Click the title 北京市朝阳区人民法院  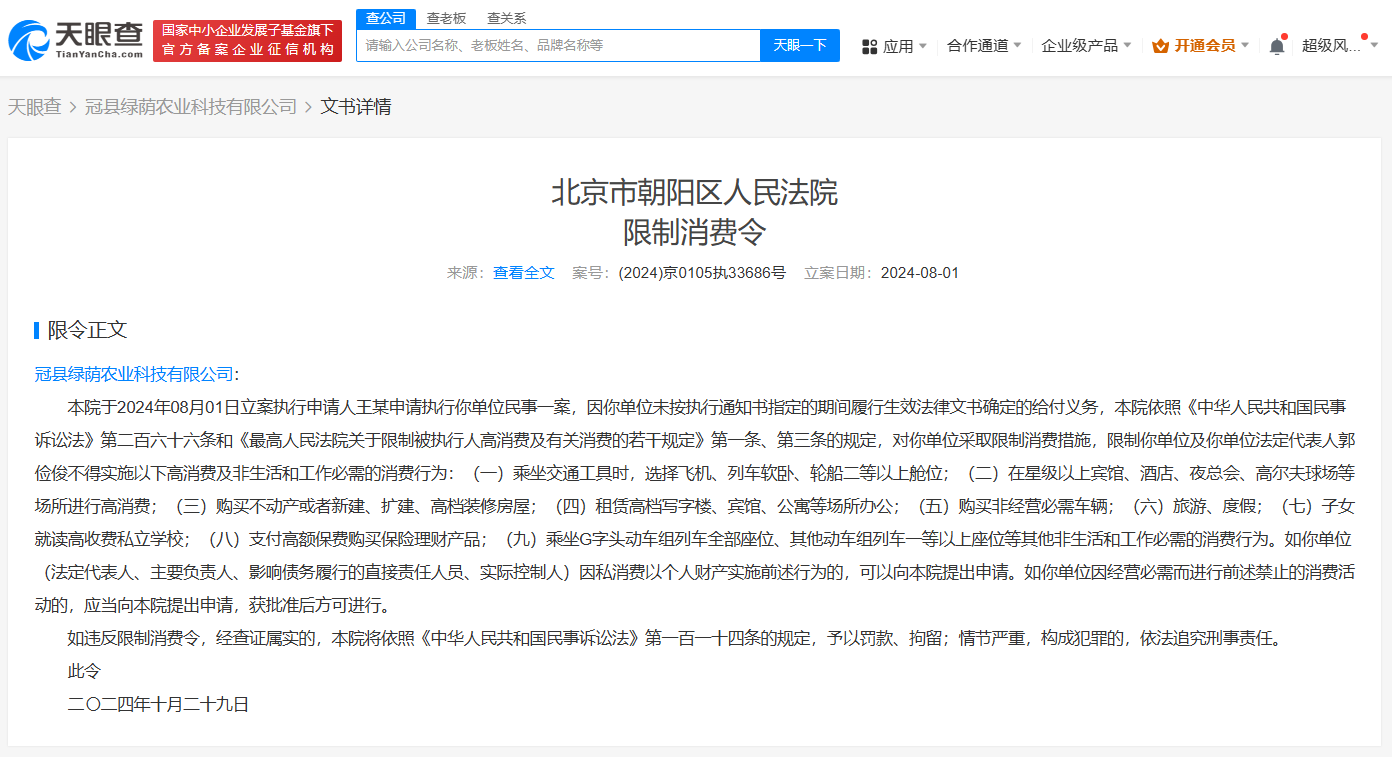[x=695, y=192]
